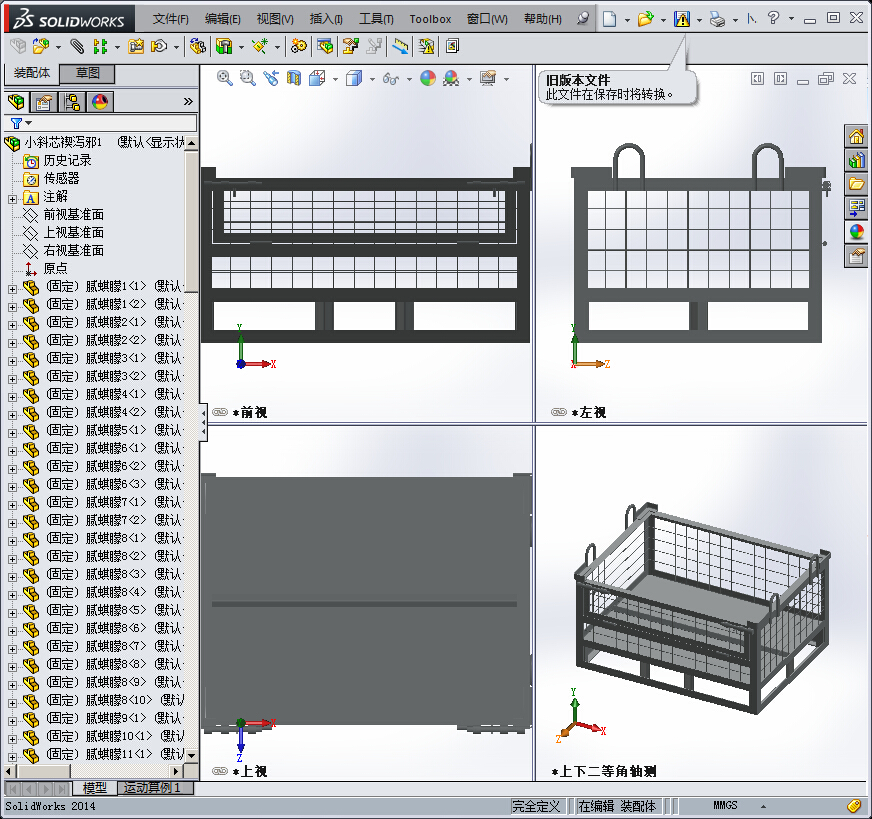Open the tree filter dropdown

pyautogui.click(x=29, y=123)
